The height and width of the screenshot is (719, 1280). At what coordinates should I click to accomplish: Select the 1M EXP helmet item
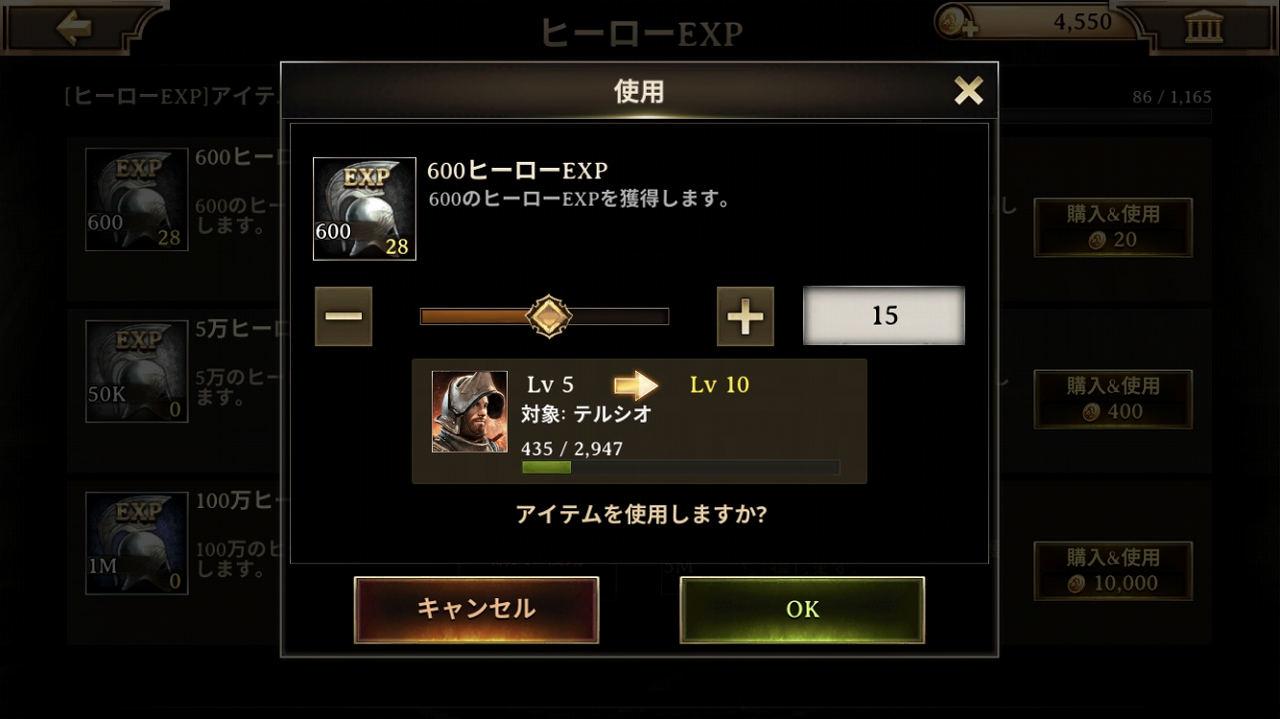(136, 543)
